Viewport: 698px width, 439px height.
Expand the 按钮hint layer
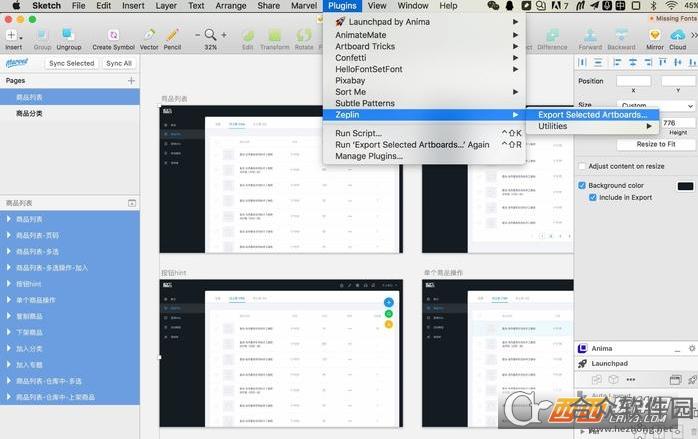click(x=8, y=284)
